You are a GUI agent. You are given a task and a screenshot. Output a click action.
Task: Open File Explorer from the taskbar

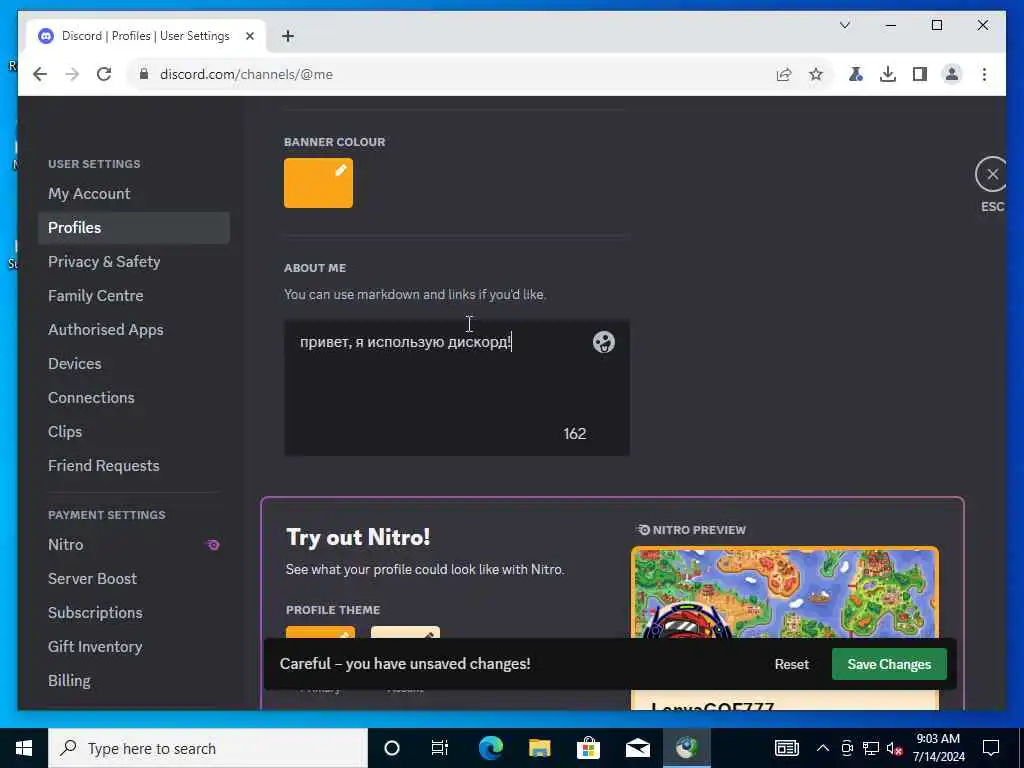pyautogui.click(x=539, y=748)
